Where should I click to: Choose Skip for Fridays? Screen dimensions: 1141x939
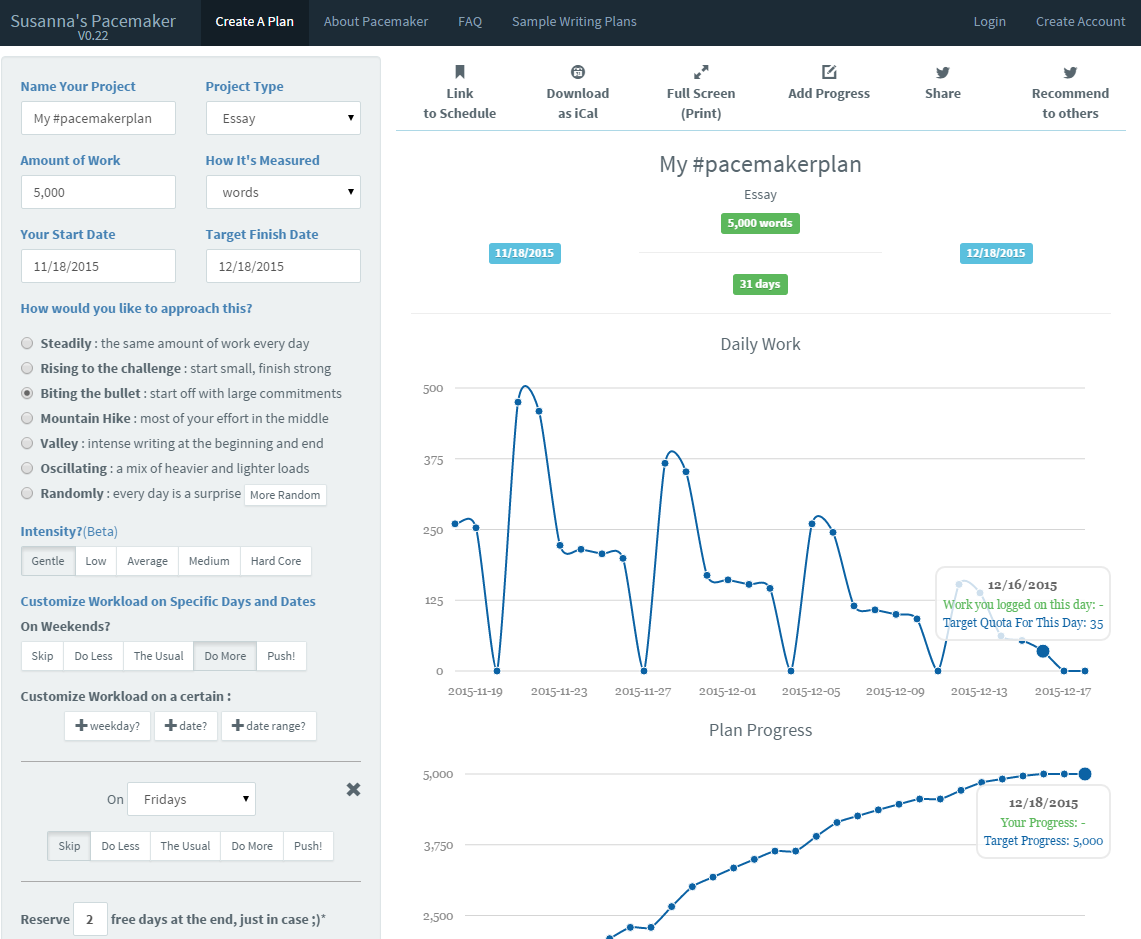(69, 846)
